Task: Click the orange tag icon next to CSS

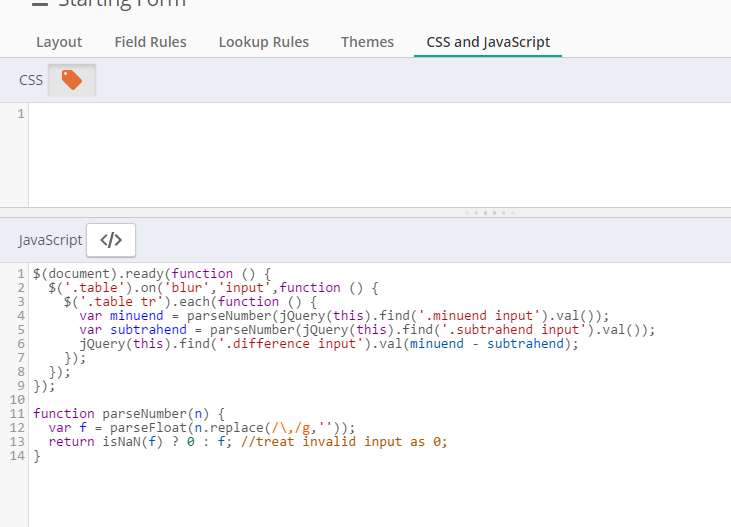Action: (72, 80)
